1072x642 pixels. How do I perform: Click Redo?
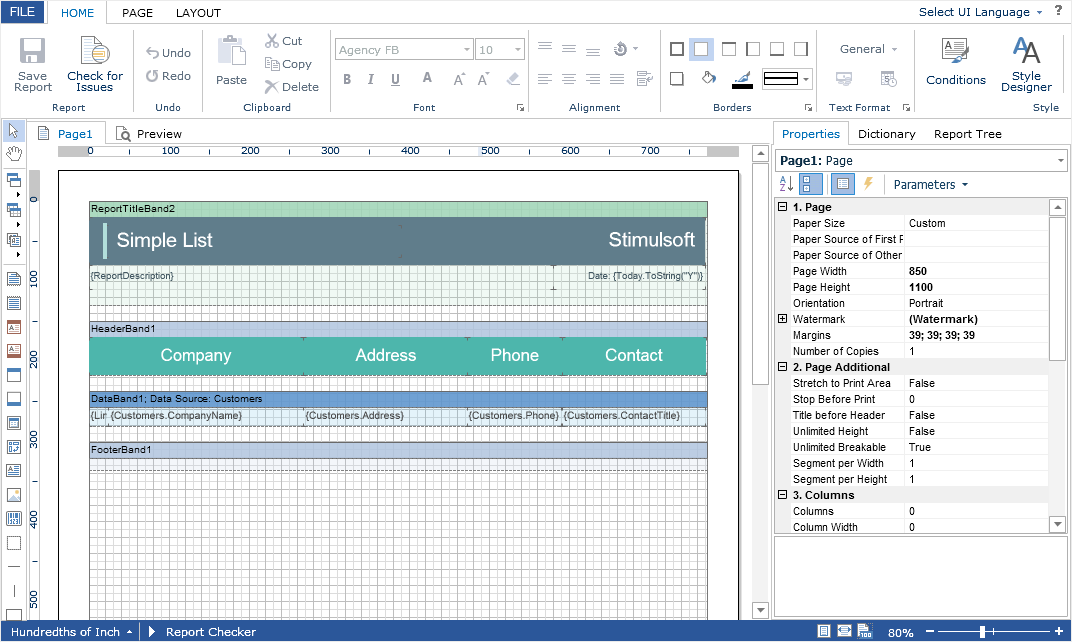[x=168, y=76]
